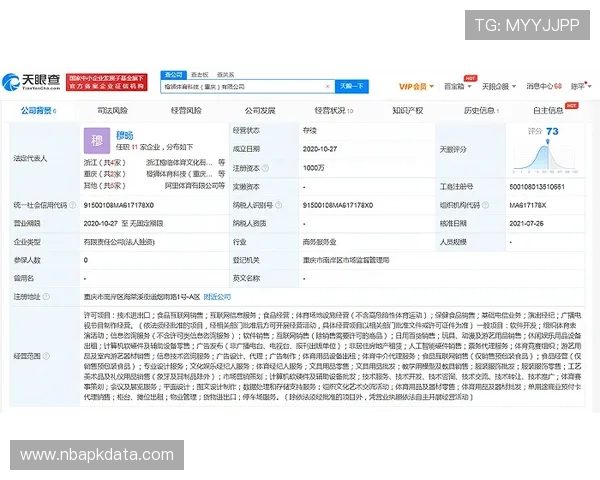Click the 天眼评分 score chart
The height and width of the screenshot is (480, 600).
545,158
